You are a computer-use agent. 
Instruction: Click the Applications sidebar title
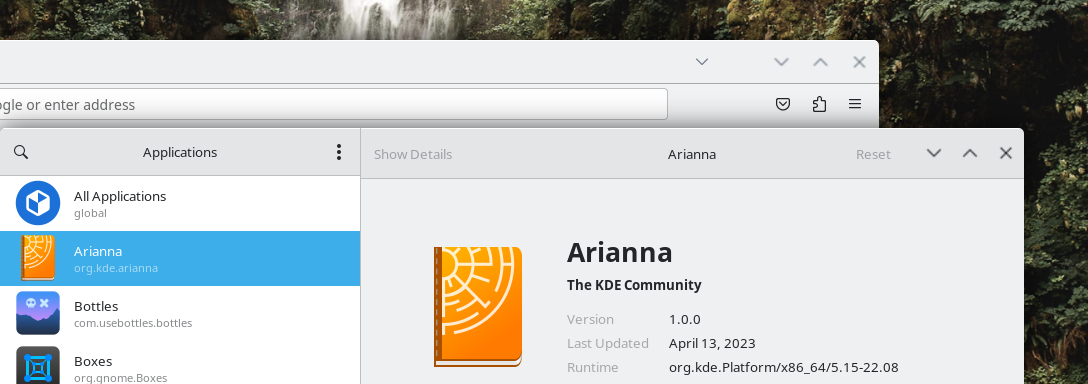180,152
